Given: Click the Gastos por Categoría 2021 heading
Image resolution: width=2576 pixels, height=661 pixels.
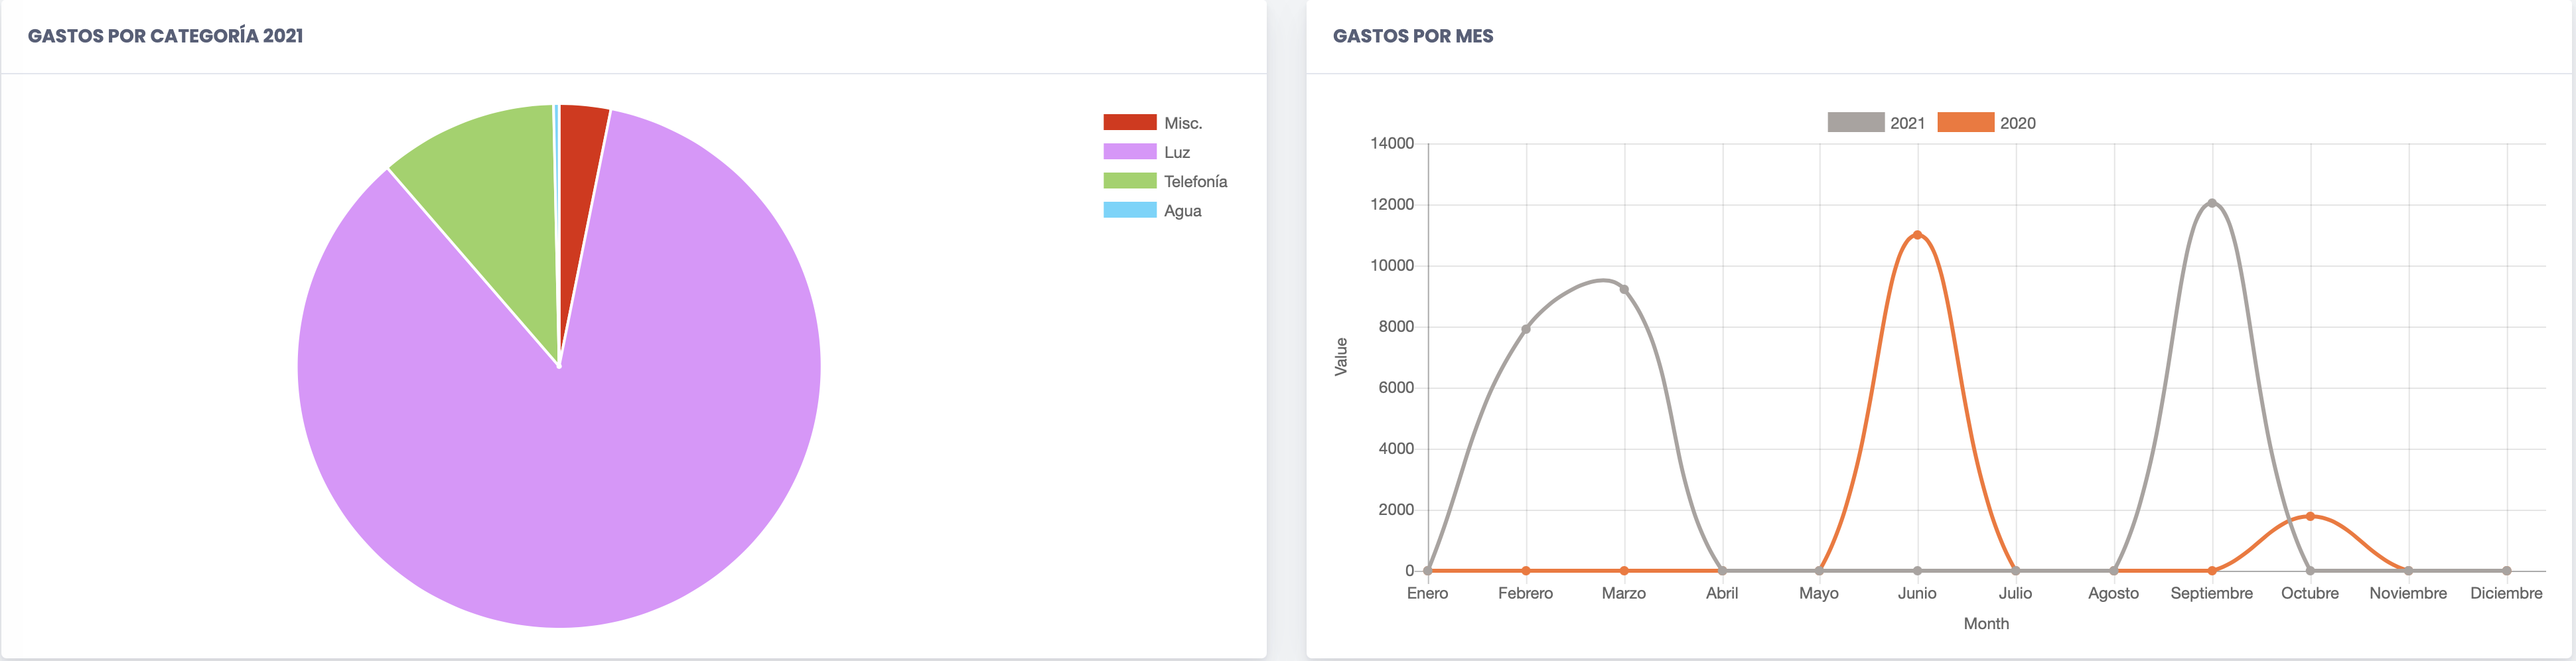Looking at the screenshot, I should tap(165, 36).
